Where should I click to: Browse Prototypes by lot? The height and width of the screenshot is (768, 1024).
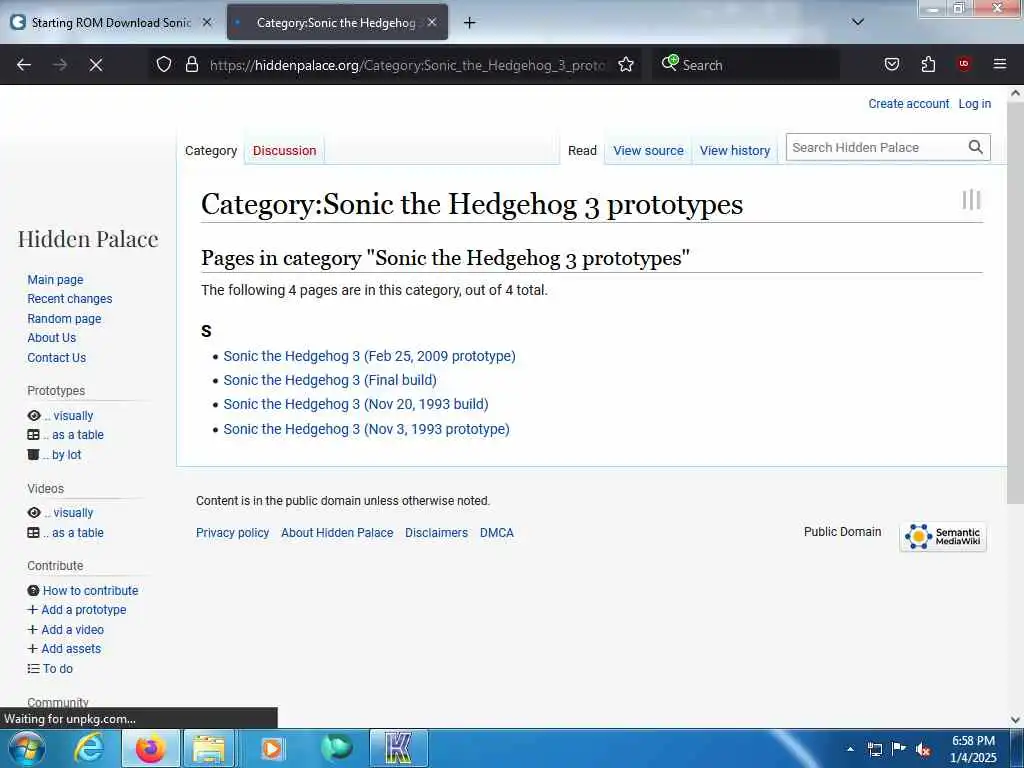[x=62, y=455]
